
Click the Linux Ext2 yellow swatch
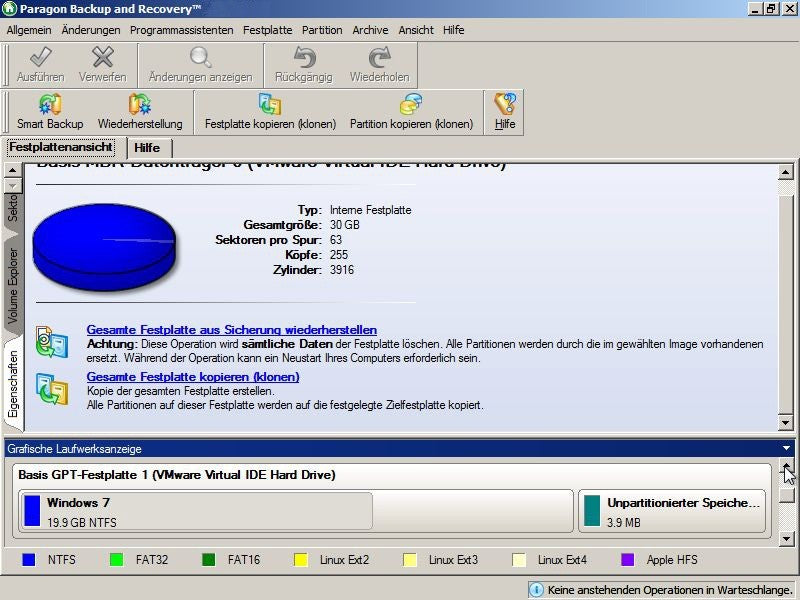pyautogui.click(x=301, y=560)
